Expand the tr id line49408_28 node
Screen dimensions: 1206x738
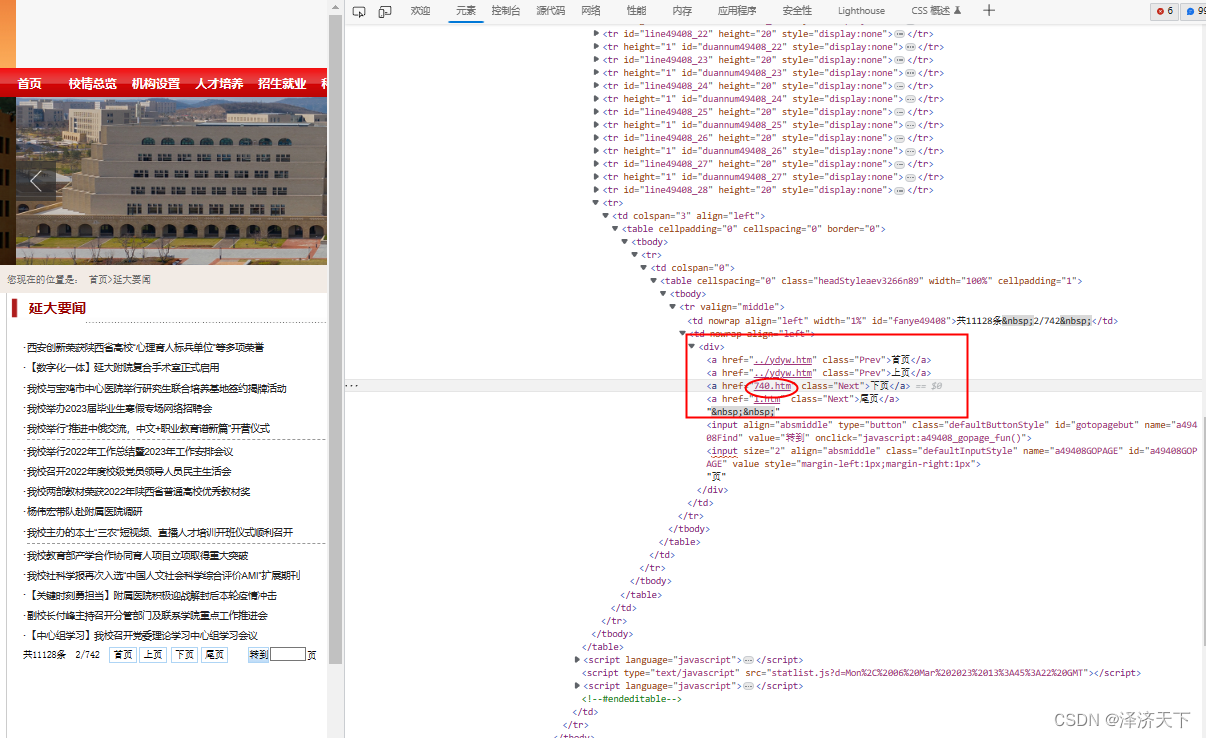click(x=597, y=190)
